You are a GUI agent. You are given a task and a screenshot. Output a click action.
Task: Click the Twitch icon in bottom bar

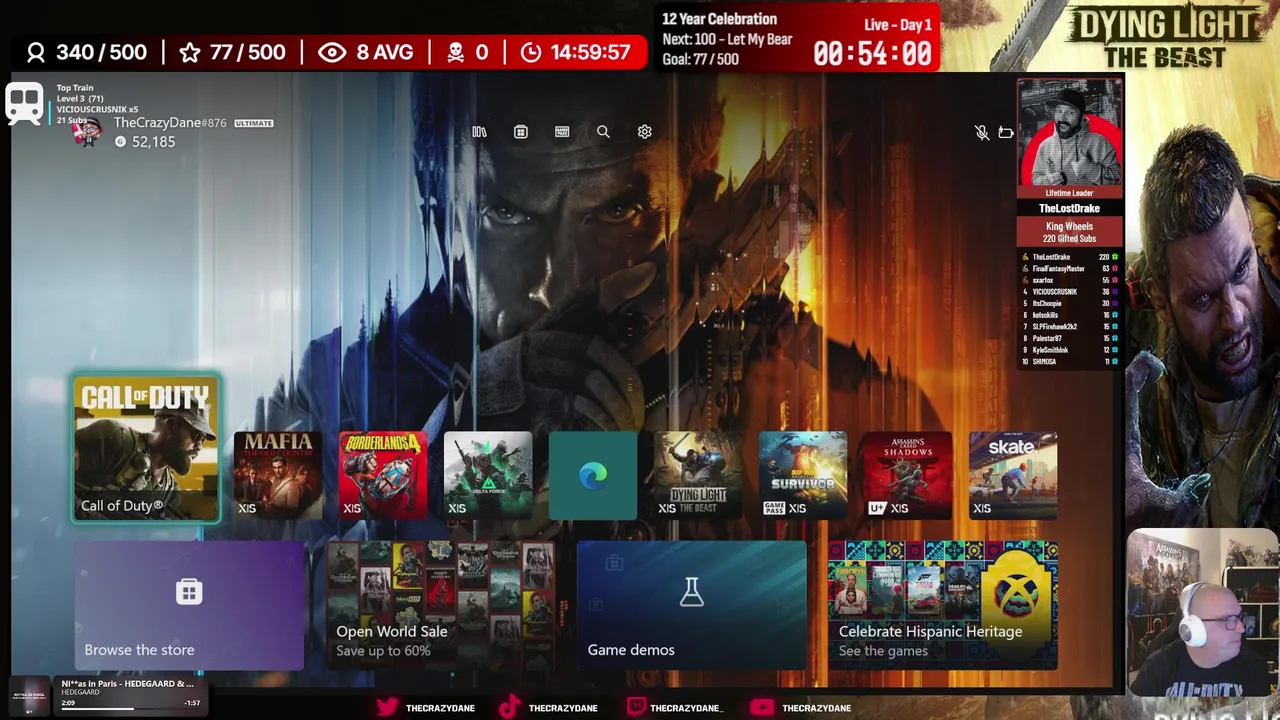point(636,708)
